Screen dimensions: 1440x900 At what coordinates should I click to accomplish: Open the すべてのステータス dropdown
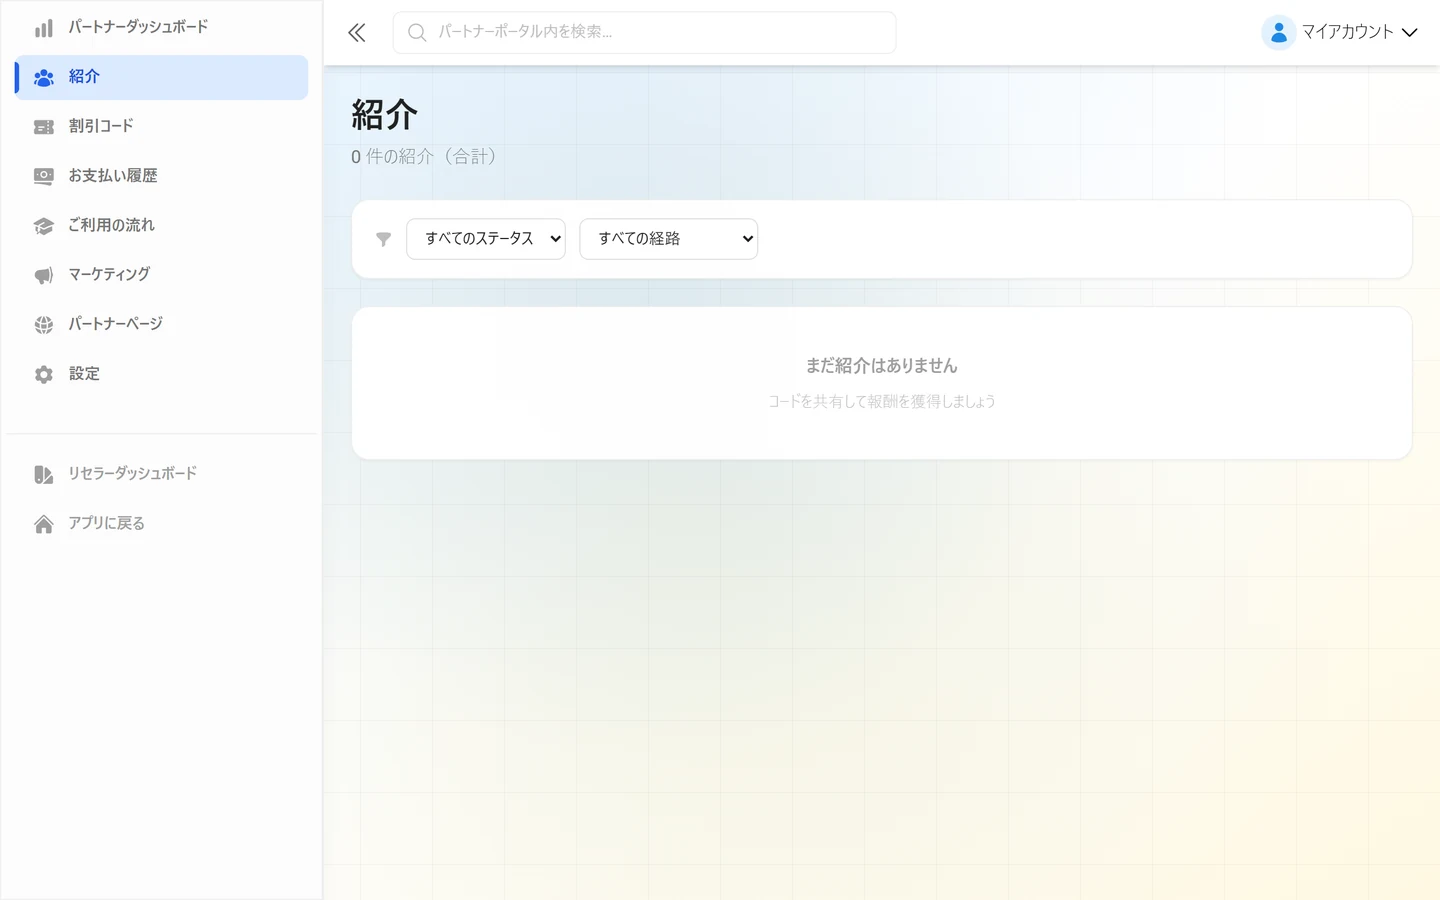486,239
